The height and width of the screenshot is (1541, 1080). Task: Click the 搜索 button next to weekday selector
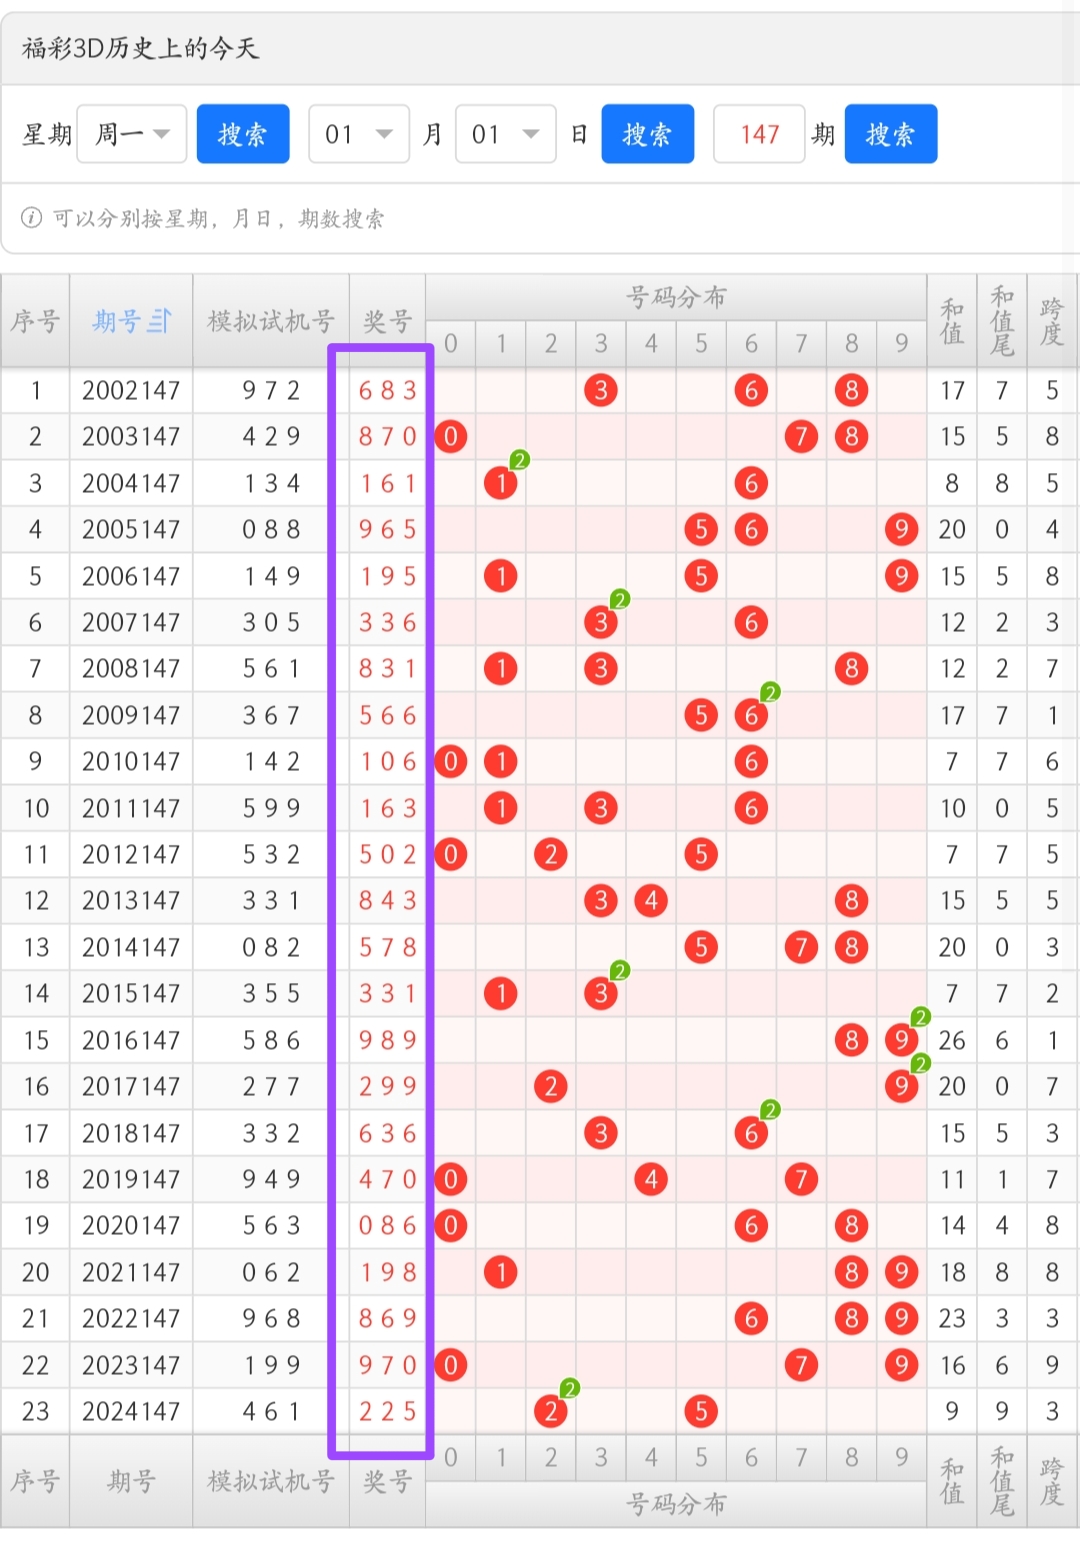243,134
